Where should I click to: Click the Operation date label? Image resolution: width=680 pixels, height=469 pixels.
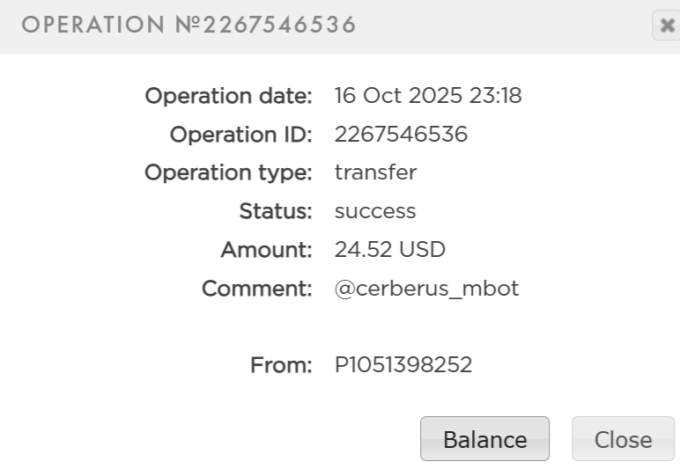coord(229,96)
